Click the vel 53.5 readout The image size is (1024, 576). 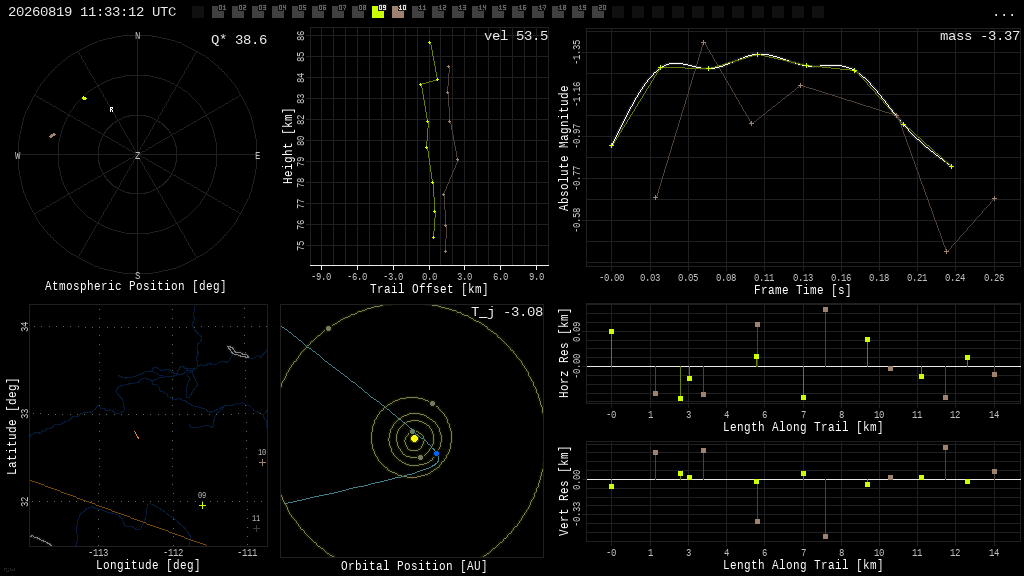[x=516, y=36]
